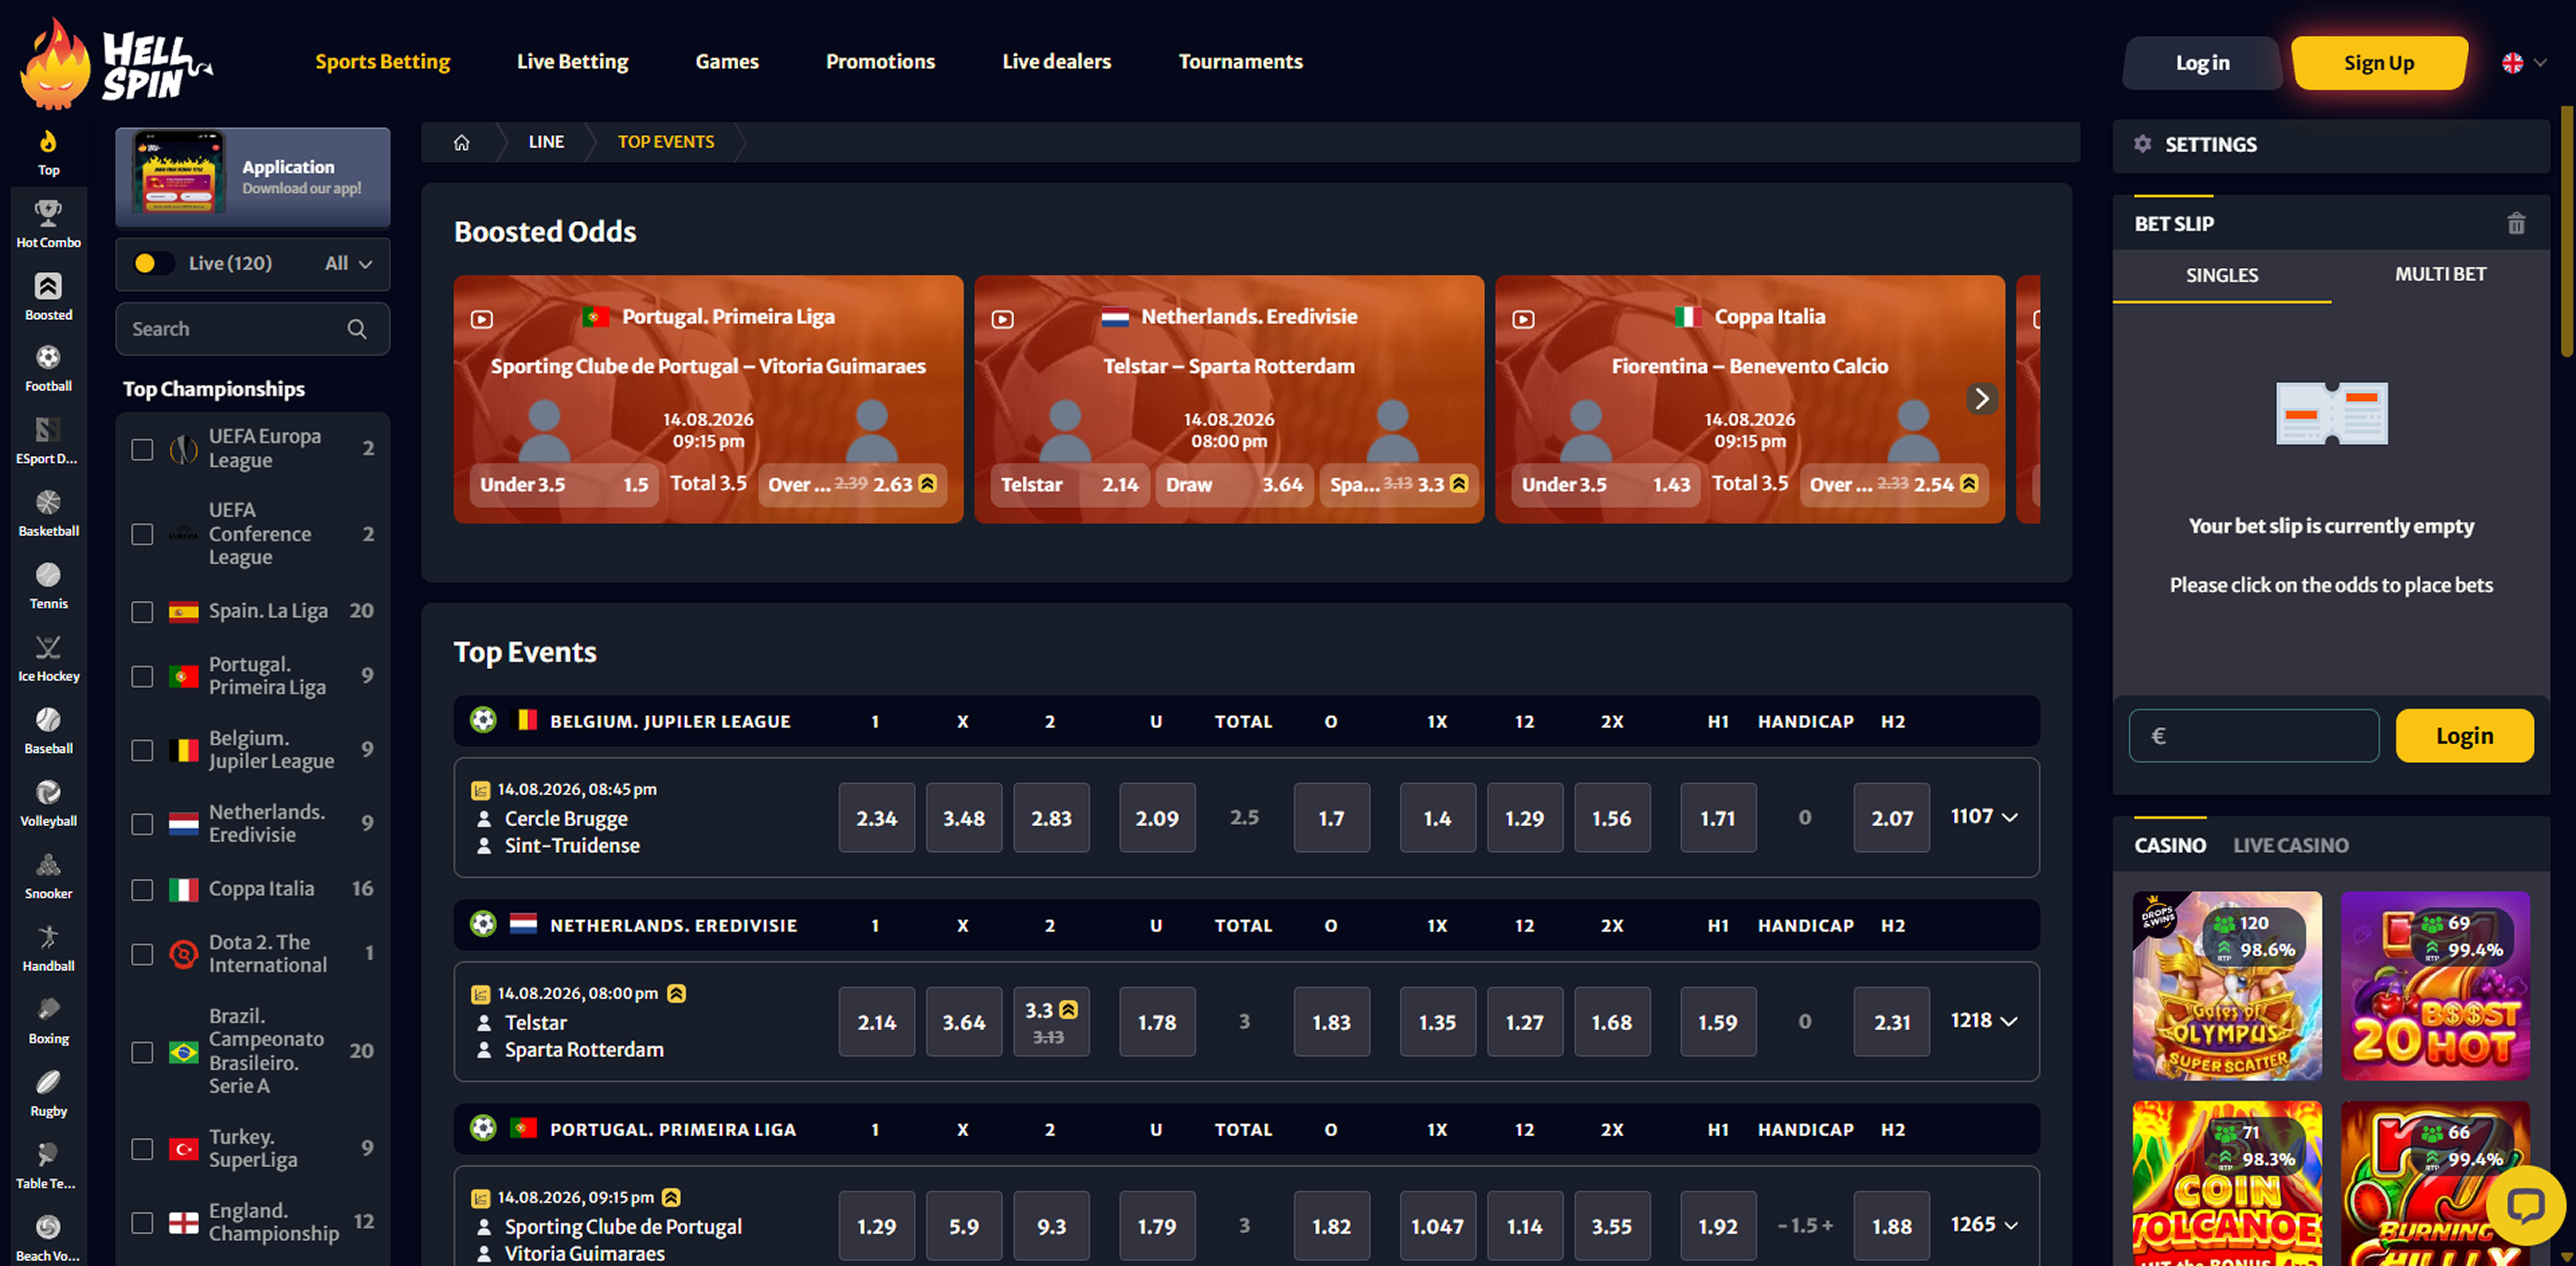Go to home via breadcrumb house icon
The height and width of the screenshot is (1266, 2576).
461,142
